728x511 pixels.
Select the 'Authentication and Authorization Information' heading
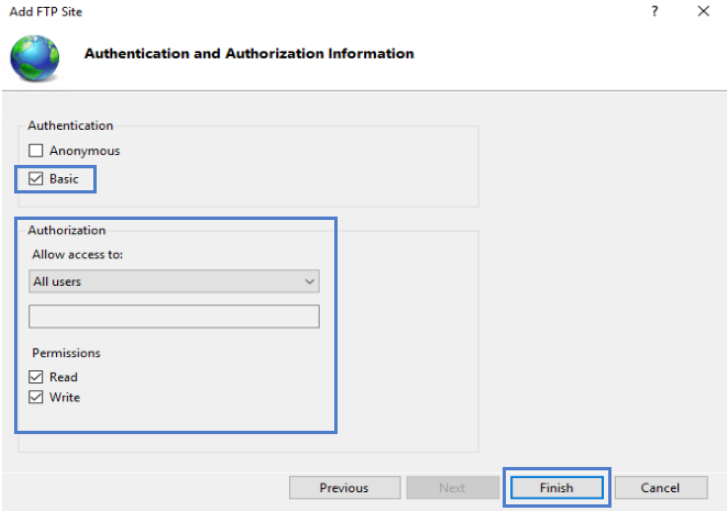tap(249, 54)
